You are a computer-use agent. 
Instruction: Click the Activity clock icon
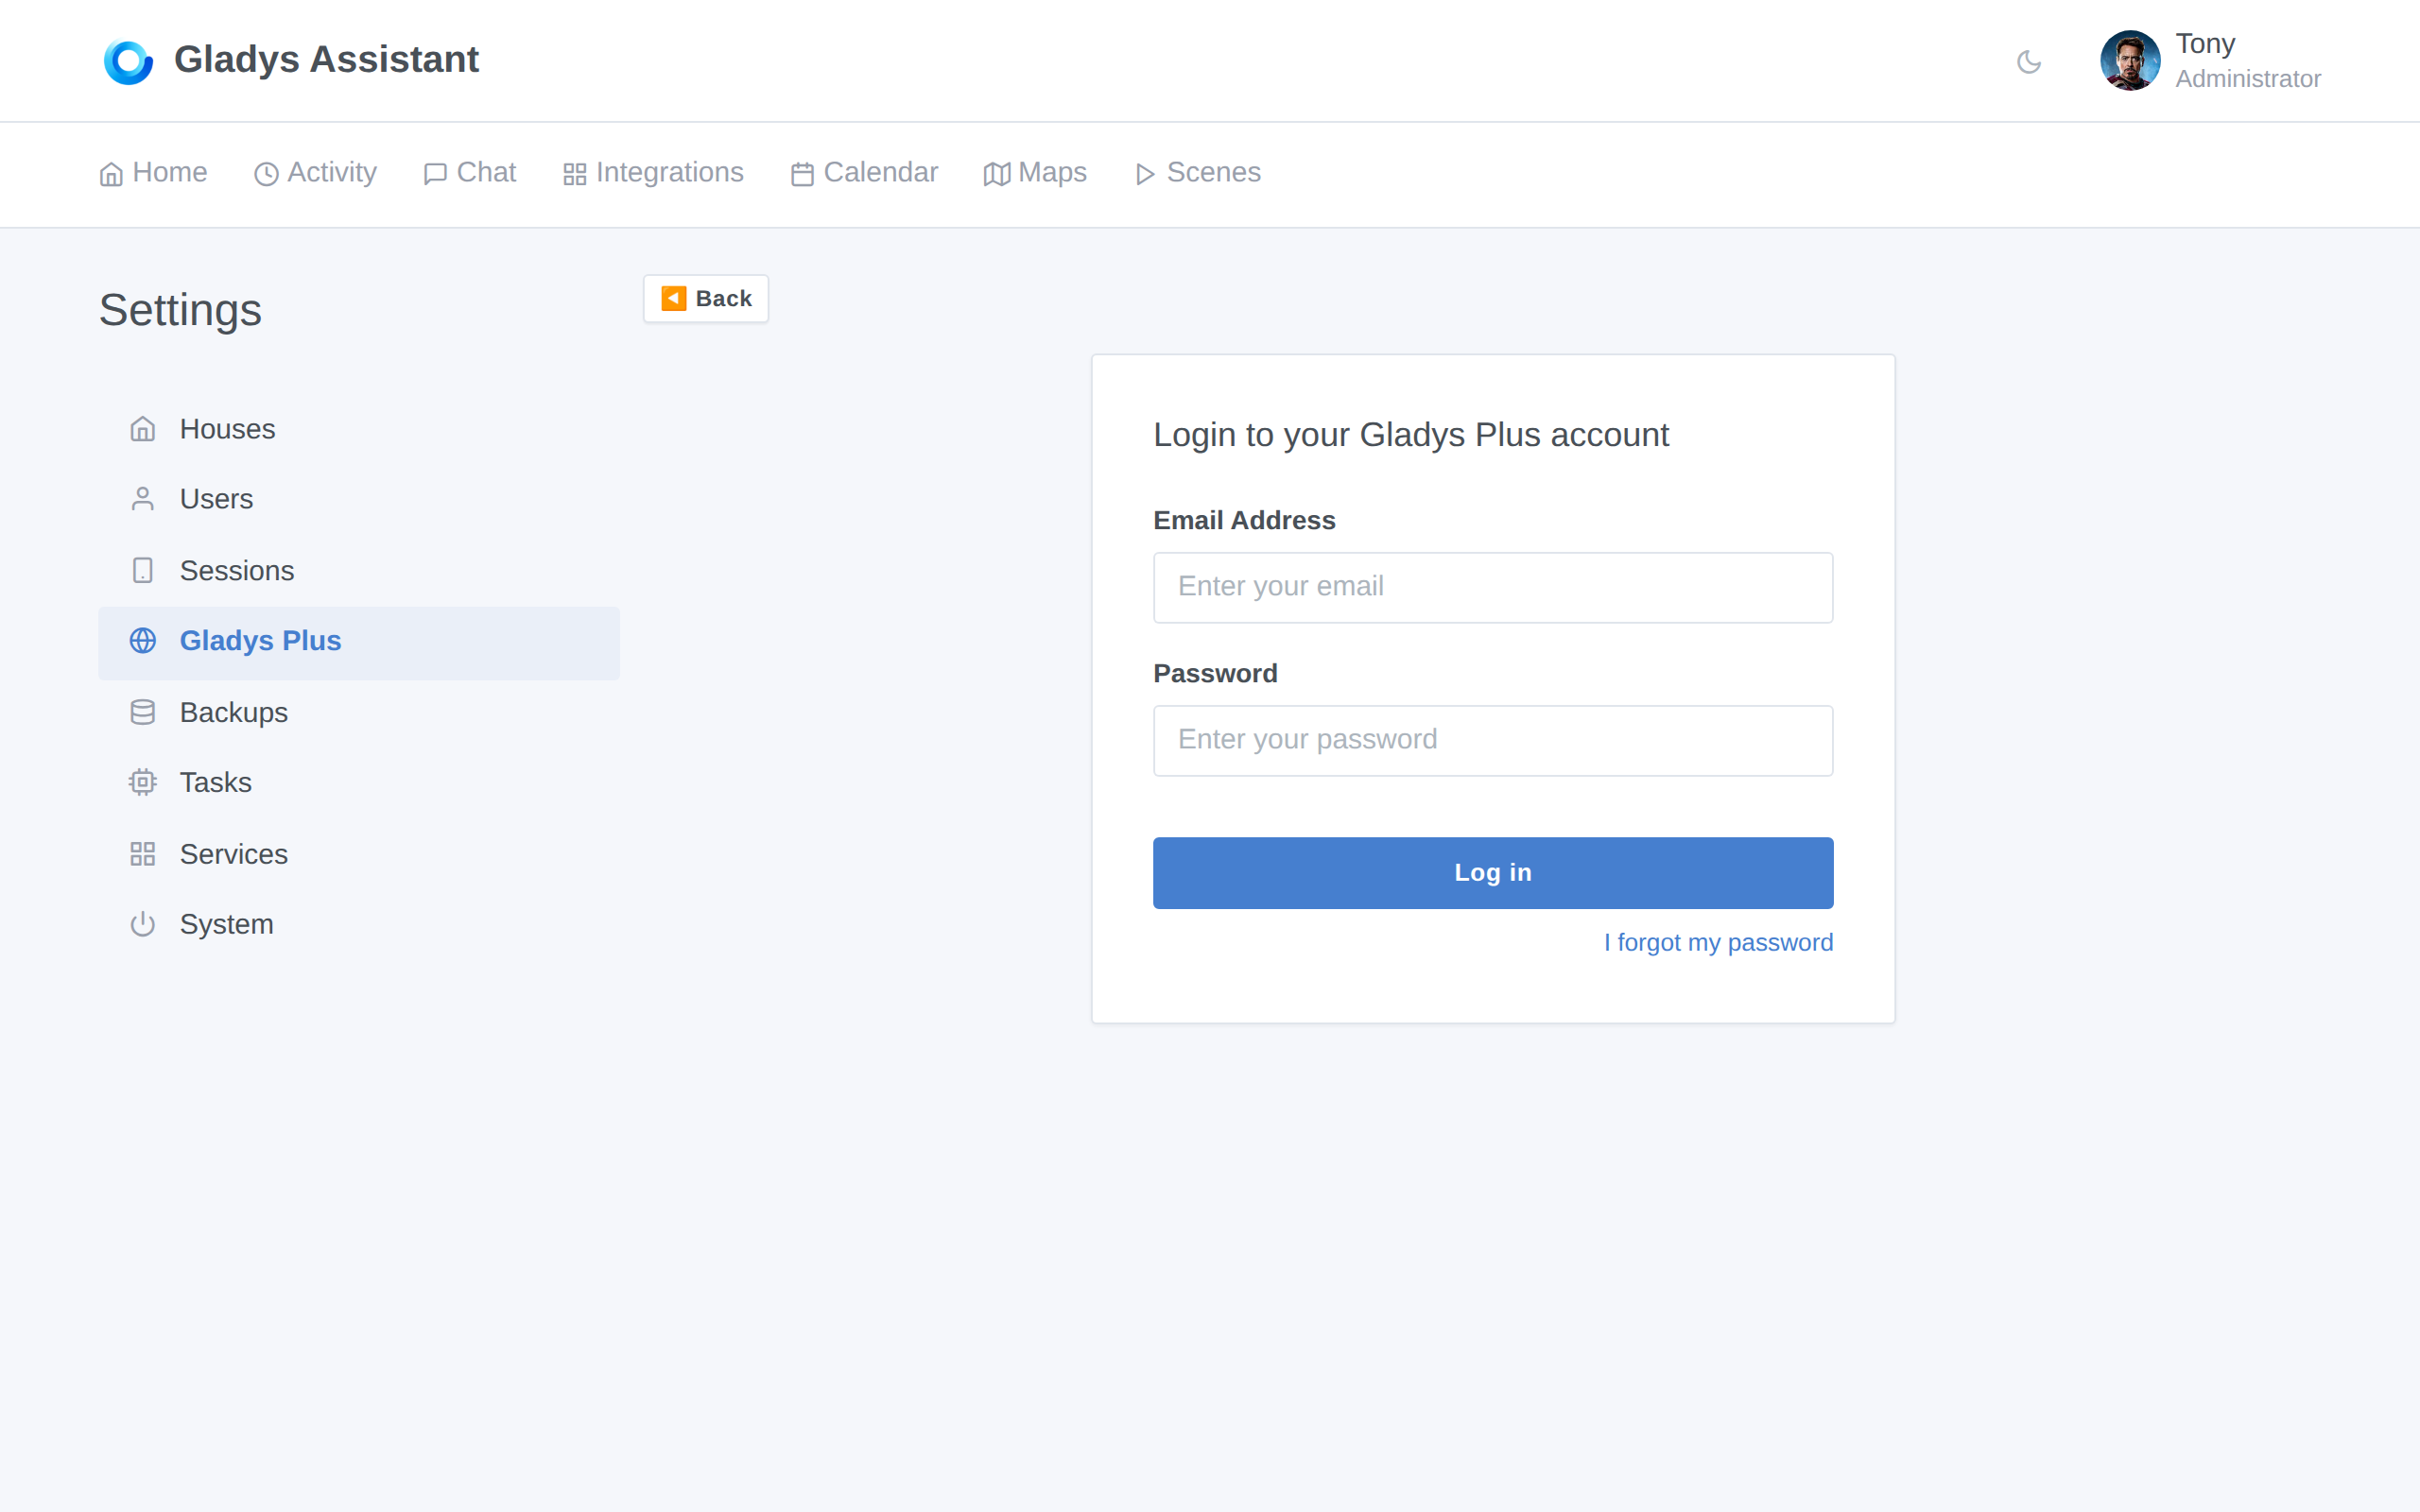click(x=266, y=174)
